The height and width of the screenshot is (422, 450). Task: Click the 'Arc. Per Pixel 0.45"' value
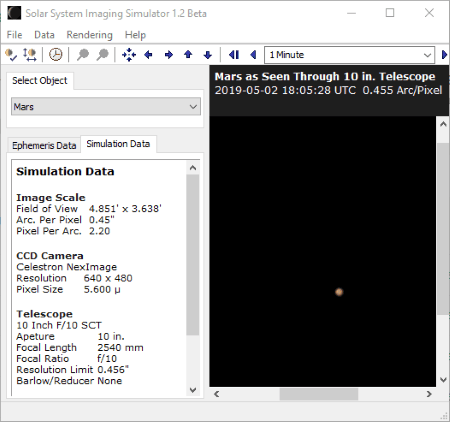101,220
